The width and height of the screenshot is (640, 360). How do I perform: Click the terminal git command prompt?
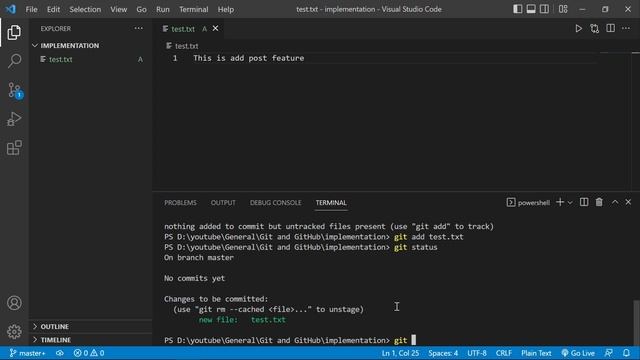pos(290,340)
